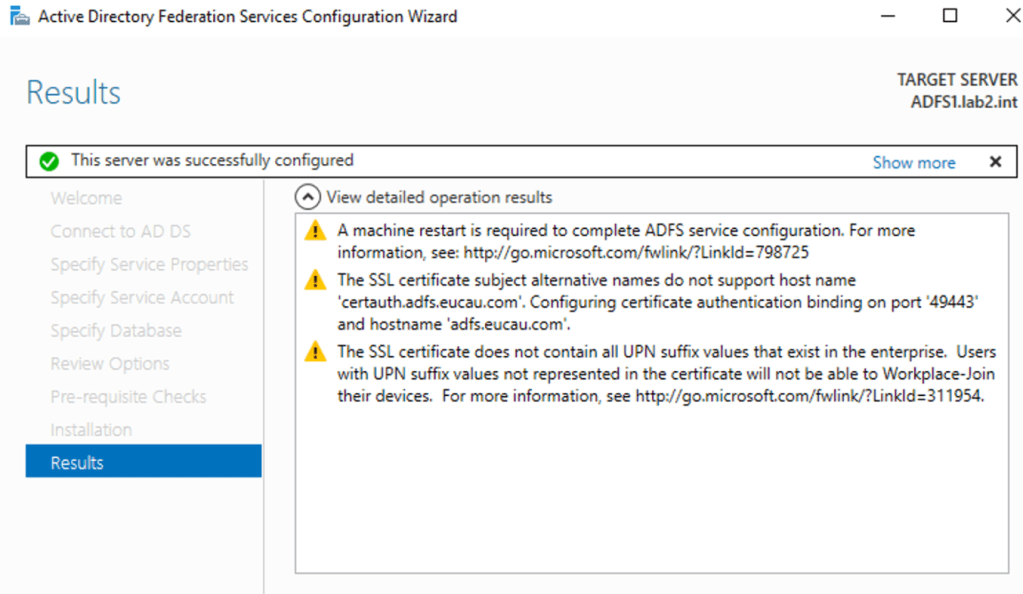Collapse View detailed operation results chevron
The width and height of the screenshot is (1023, 594).
point(308,198)
